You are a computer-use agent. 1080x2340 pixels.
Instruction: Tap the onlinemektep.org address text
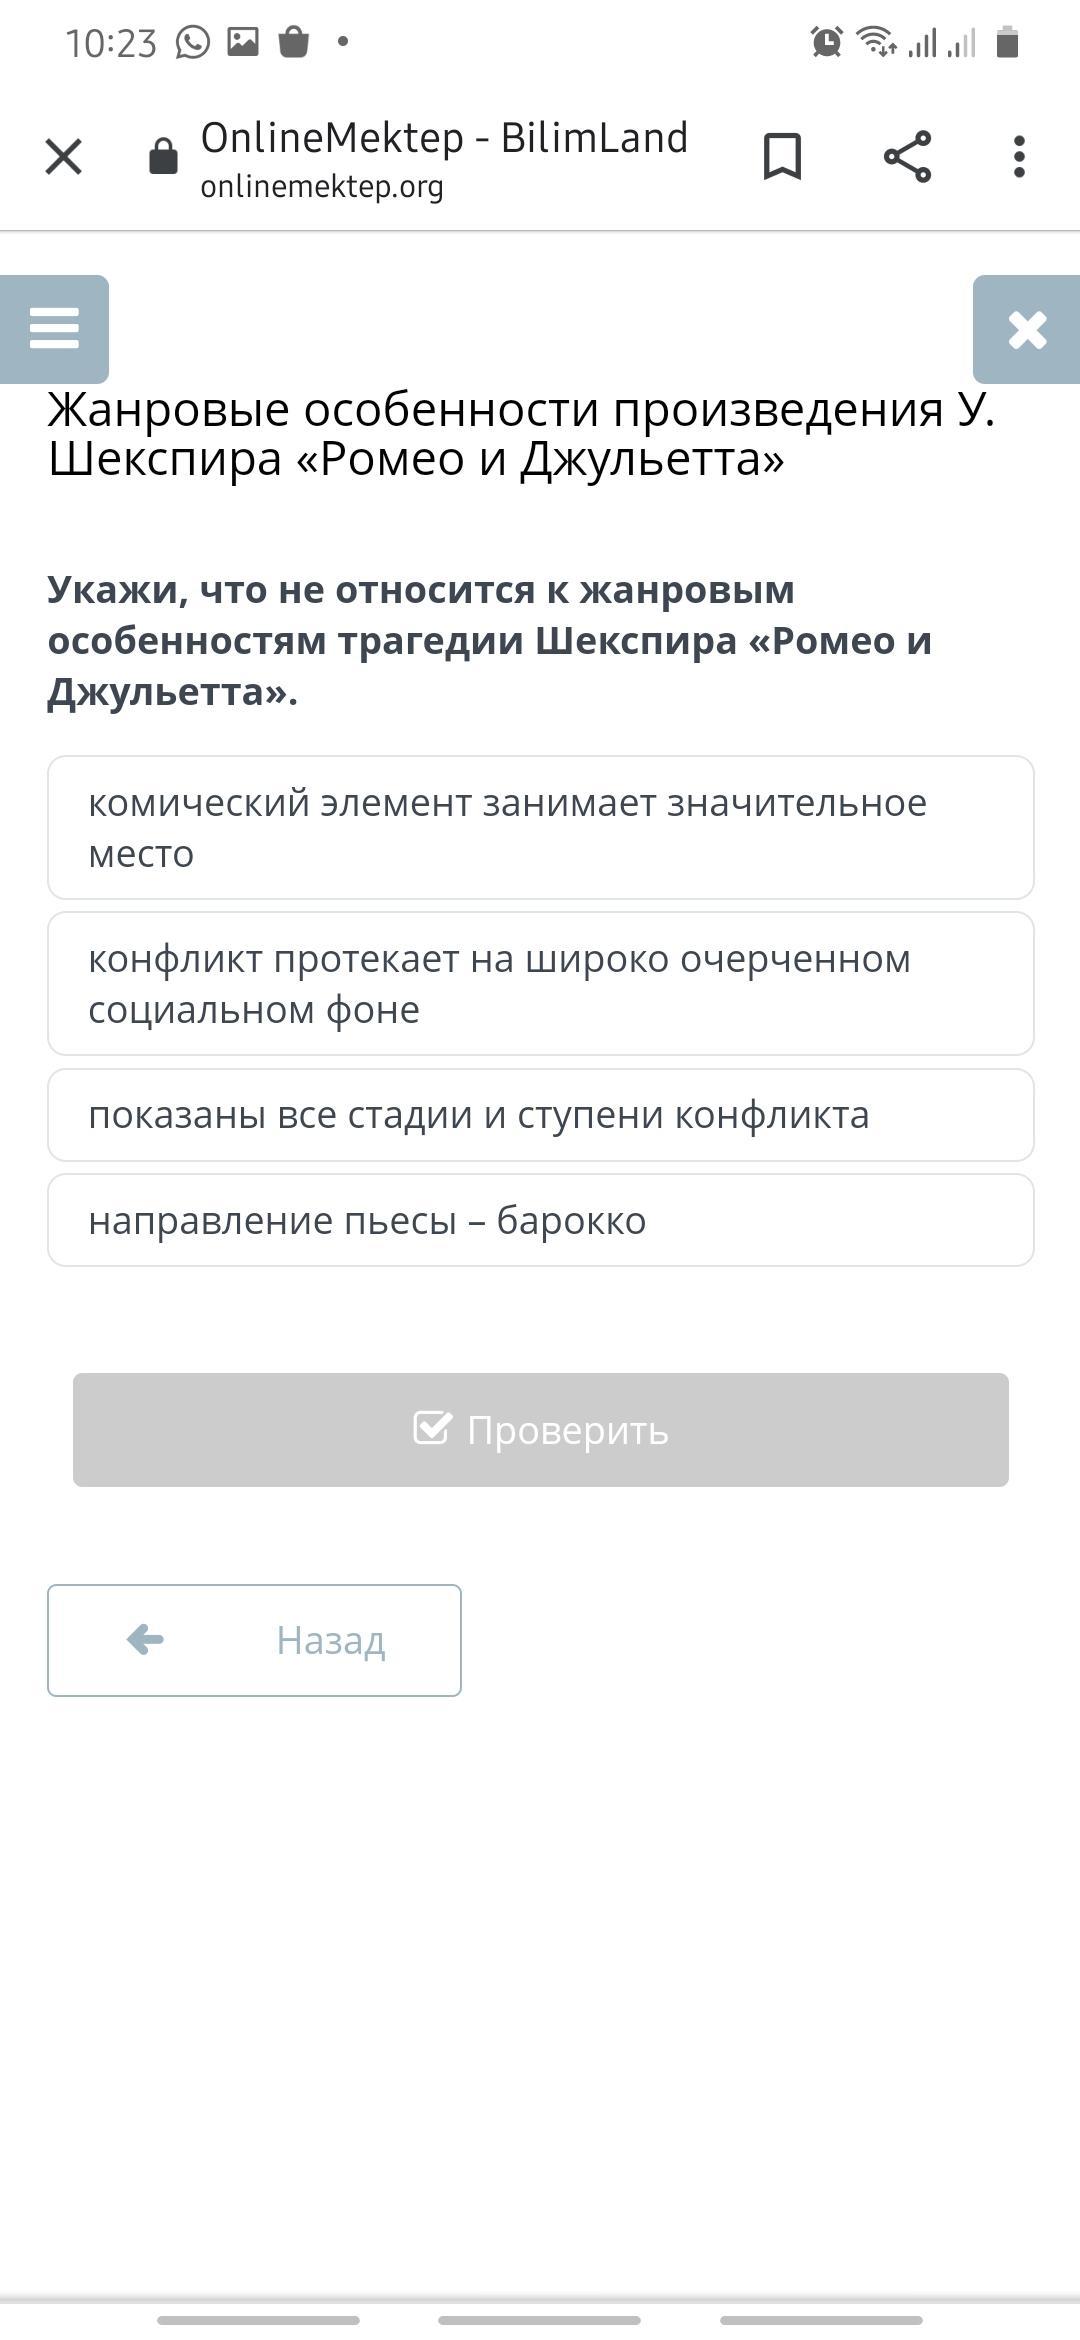(x=322, y=187)
